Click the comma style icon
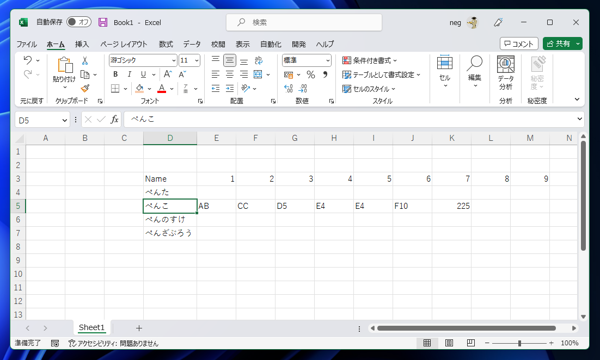Screen dimensions: 600x360 (x=325, y=75)
